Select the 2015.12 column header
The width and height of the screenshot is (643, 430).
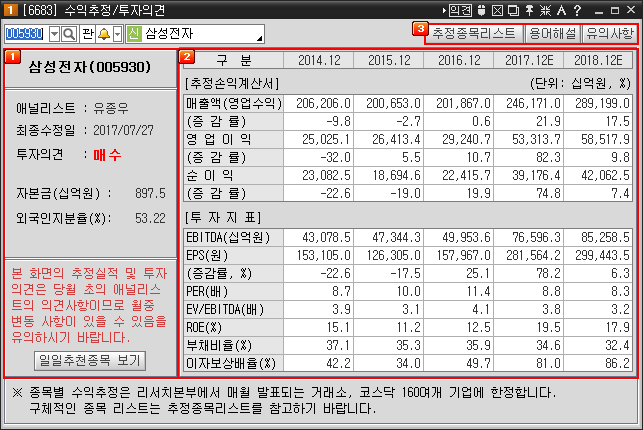coord(389,60)
